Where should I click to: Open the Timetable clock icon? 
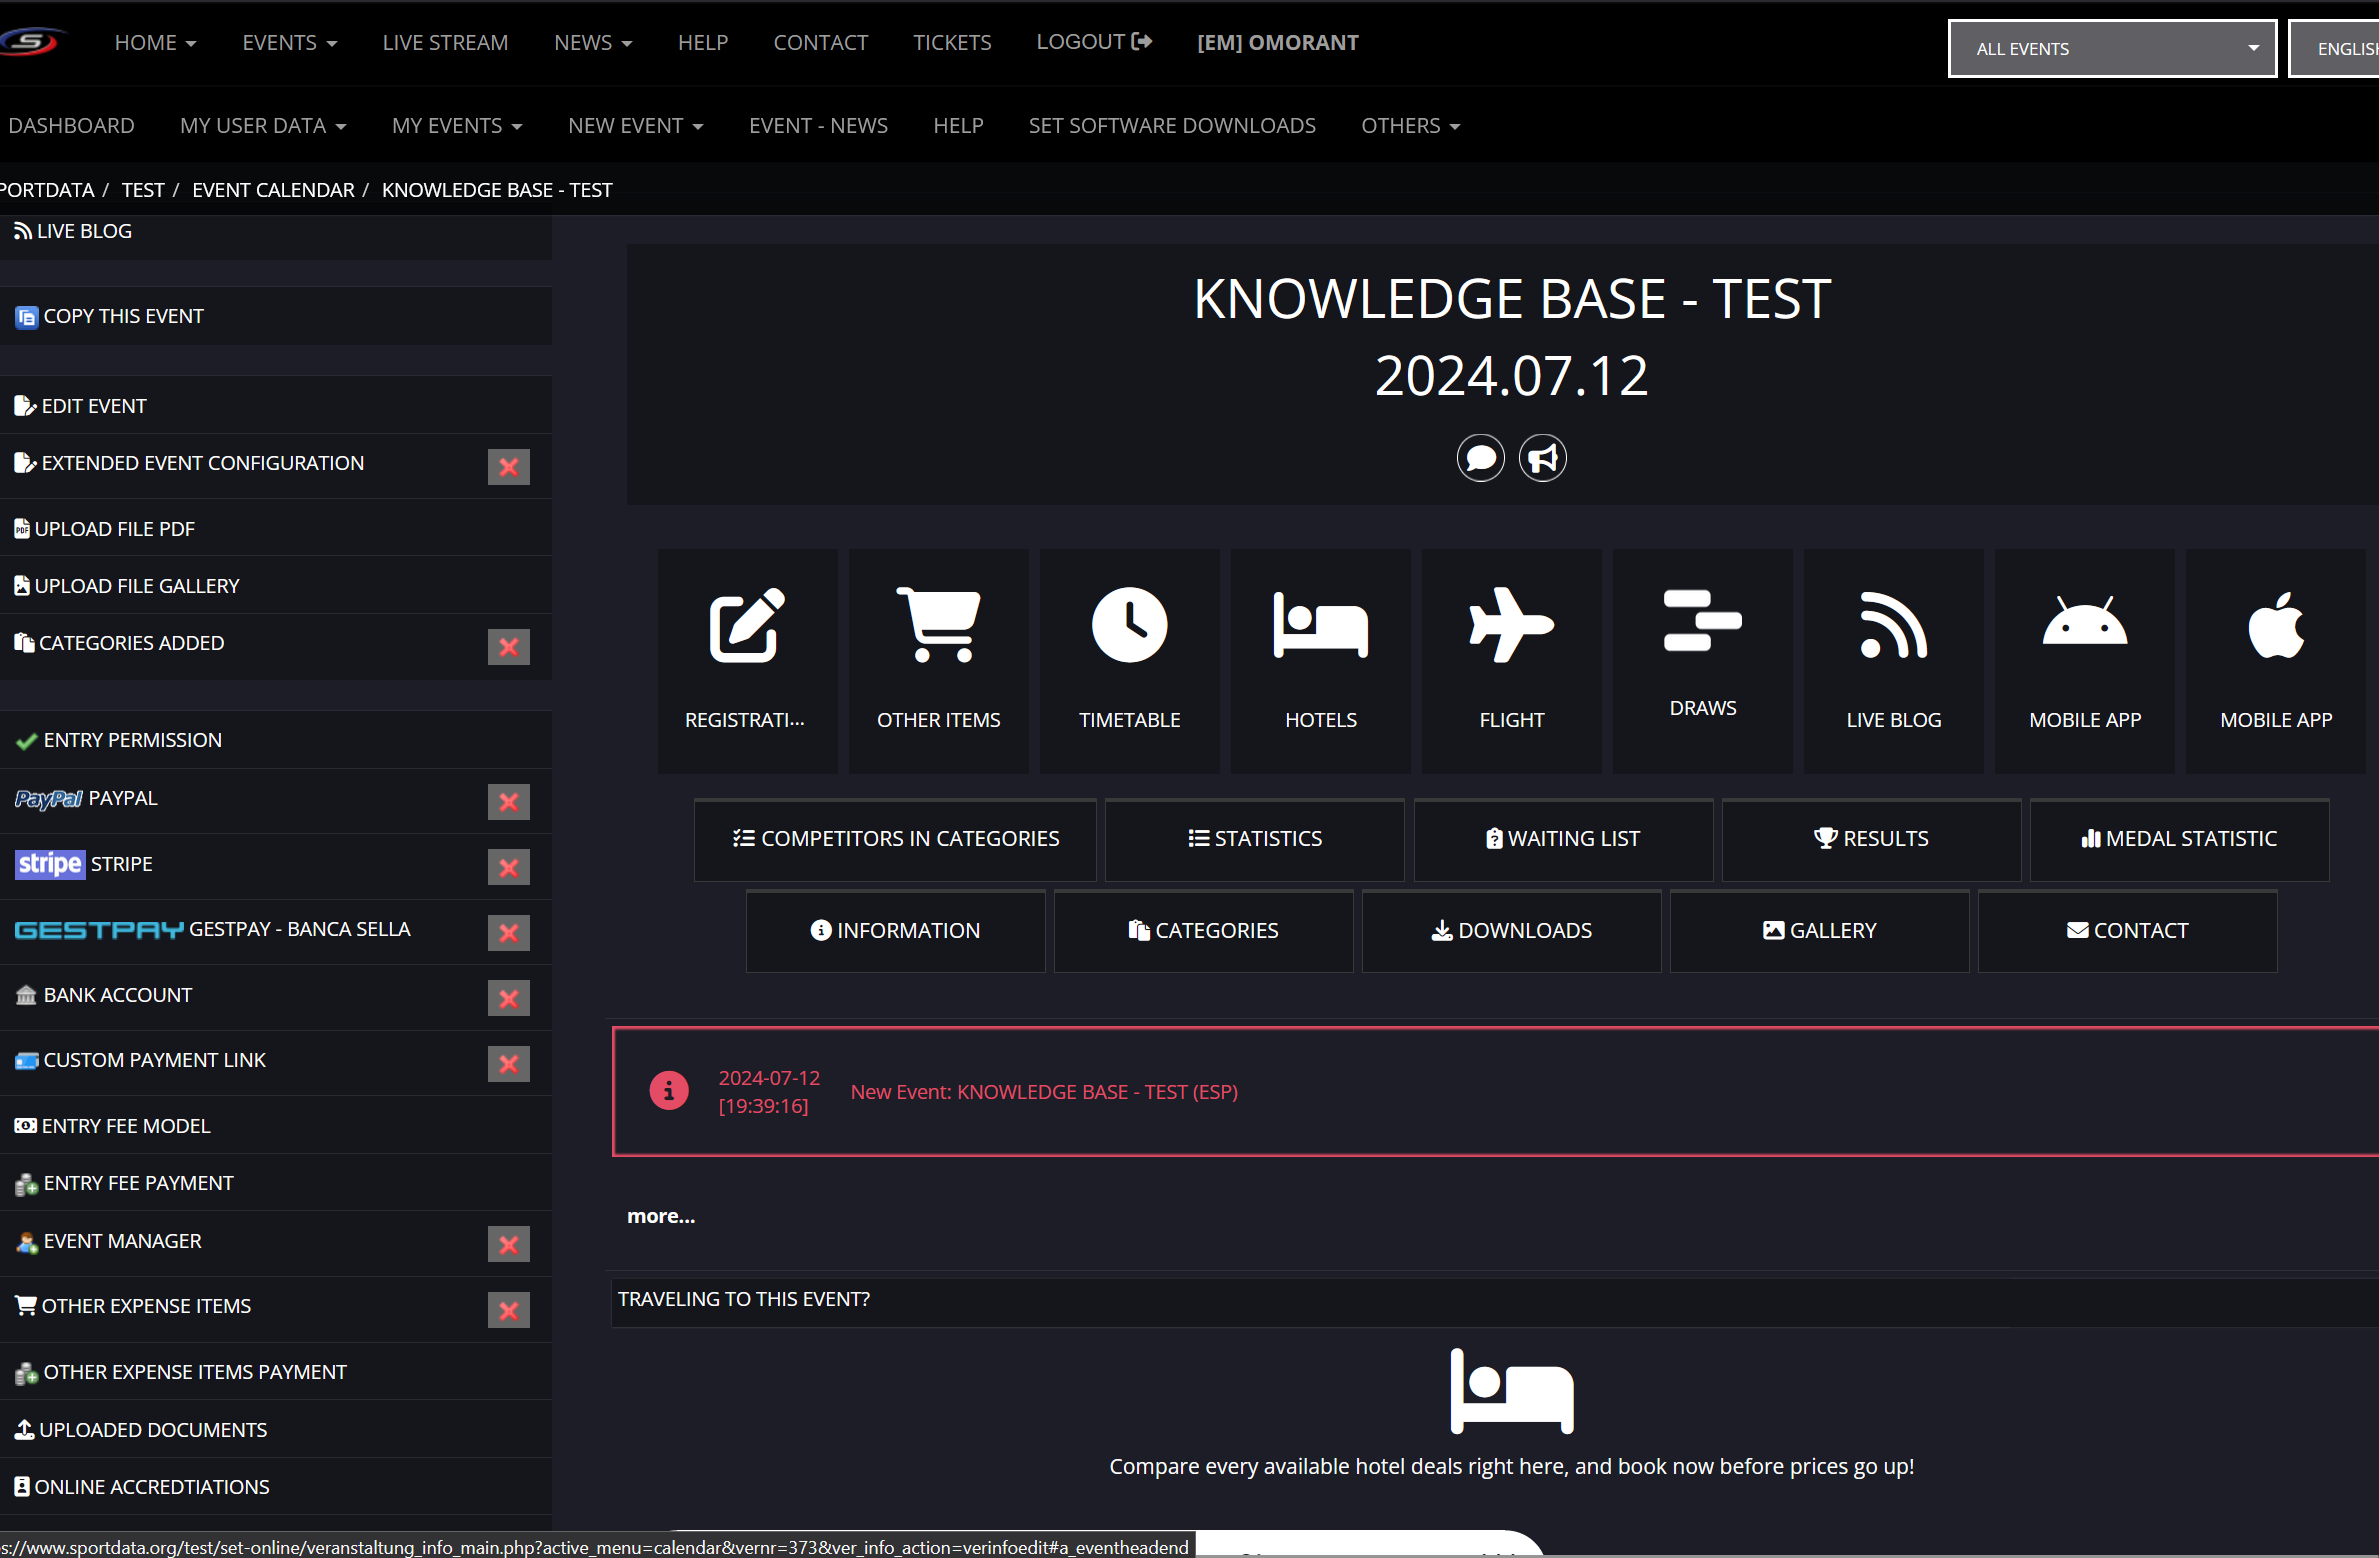(1129, 626)
